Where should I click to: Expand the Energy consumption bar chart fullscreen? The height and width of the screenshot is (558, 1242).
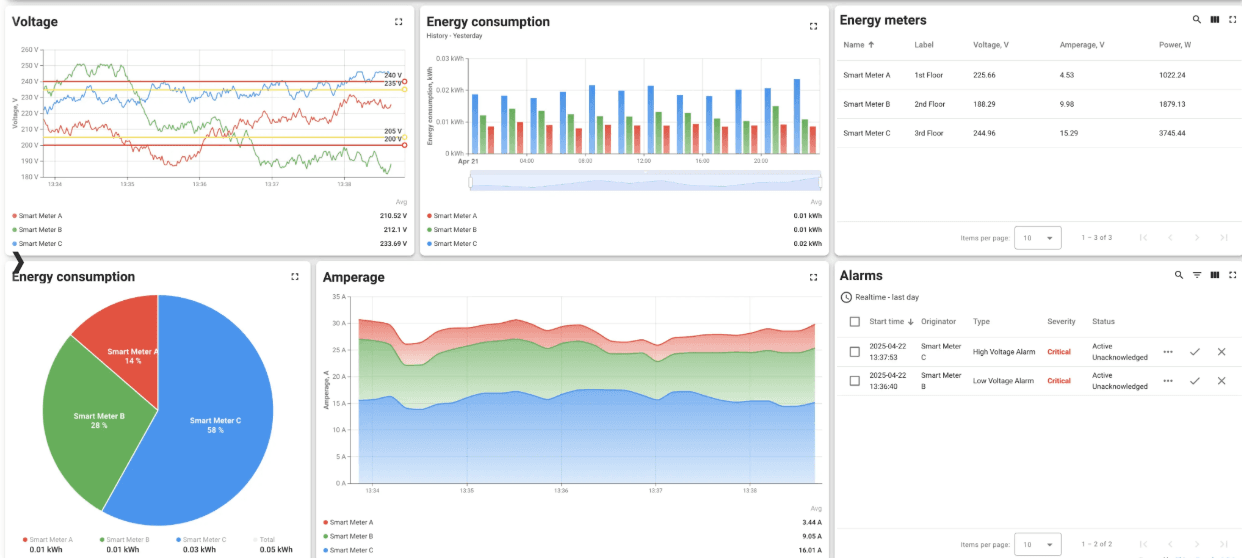pos(813,27)
